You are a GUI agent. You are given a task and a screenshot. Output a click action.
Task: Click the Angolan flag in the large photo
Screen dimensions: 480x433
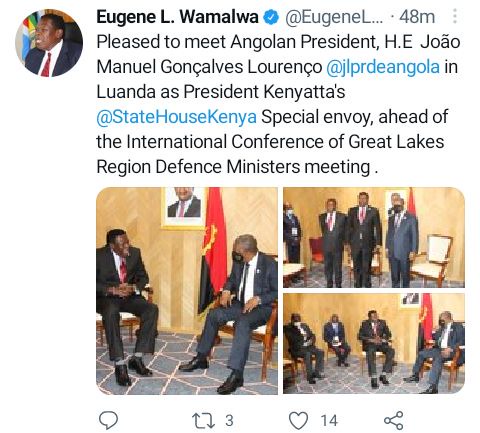[x=213, y=250]
